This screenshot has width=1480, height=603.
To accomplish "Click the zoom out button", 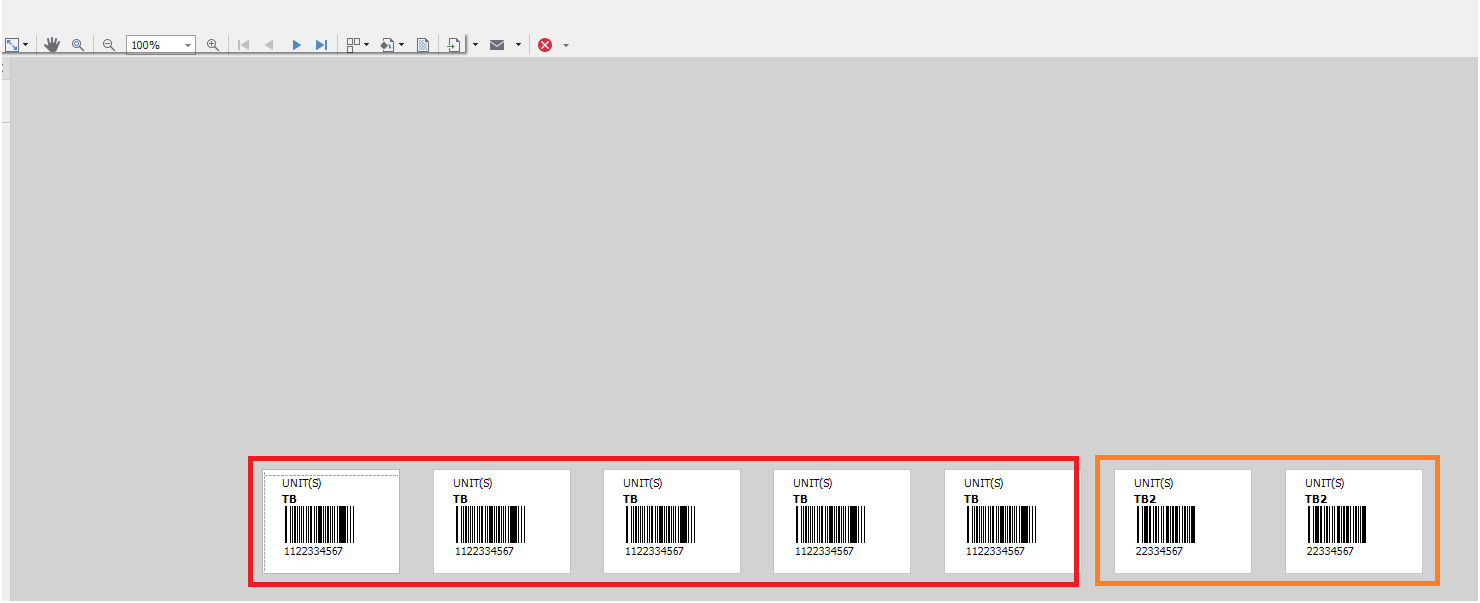I will point(109,45).
